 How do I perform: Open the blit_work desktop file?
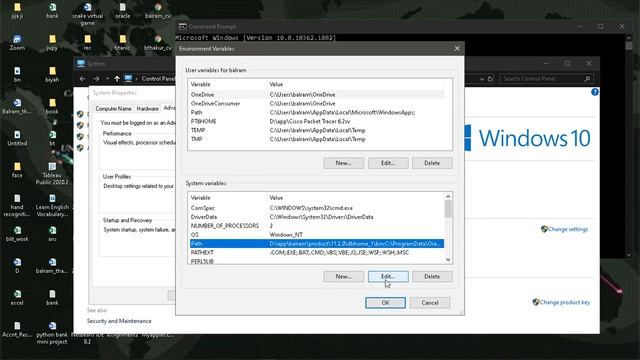17,234
